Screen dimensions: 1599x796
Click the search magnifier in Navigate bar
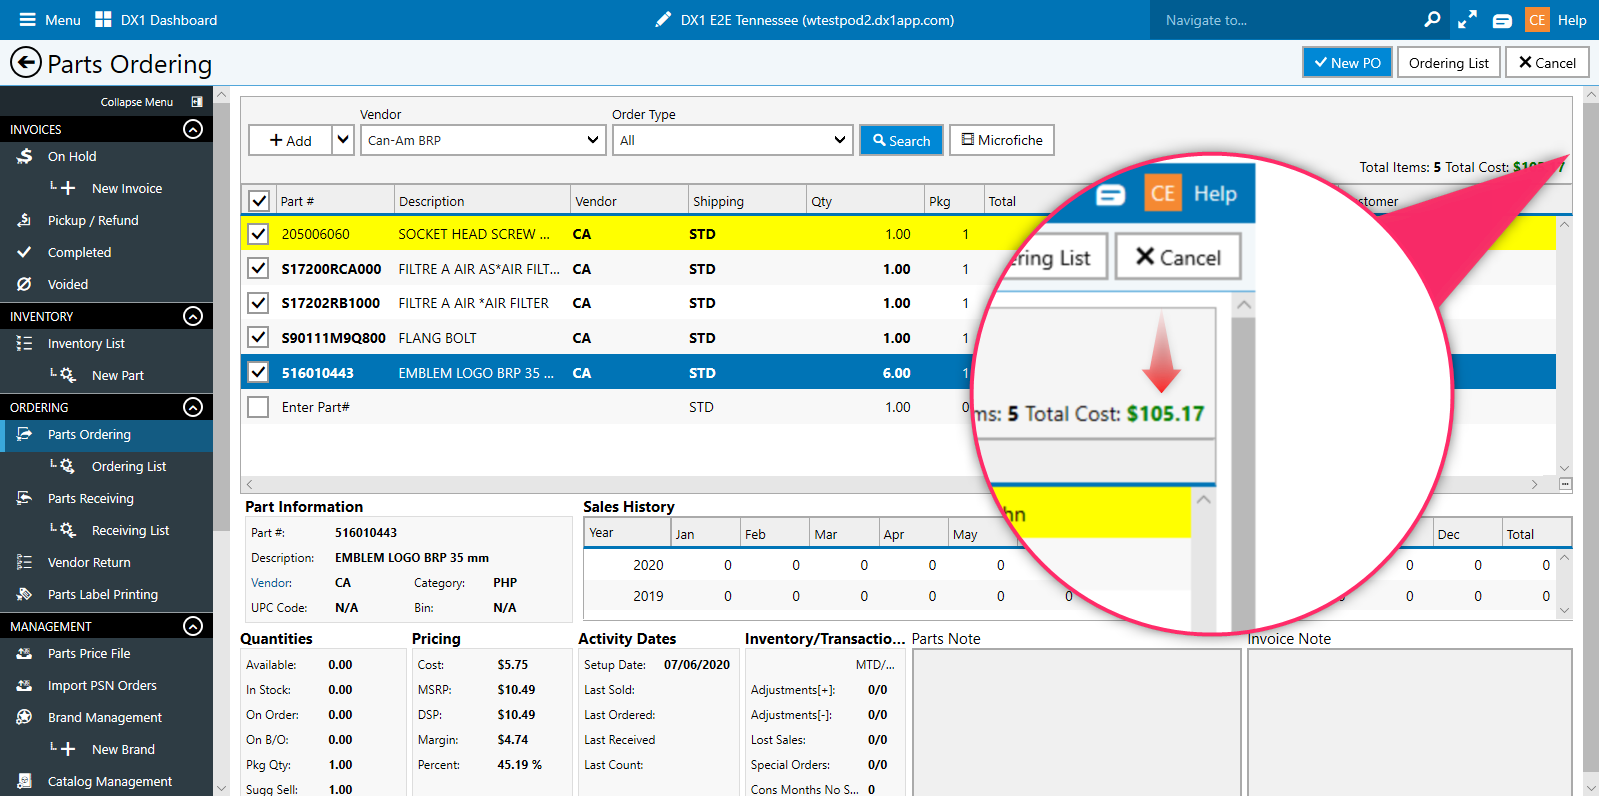point(1432,19)
